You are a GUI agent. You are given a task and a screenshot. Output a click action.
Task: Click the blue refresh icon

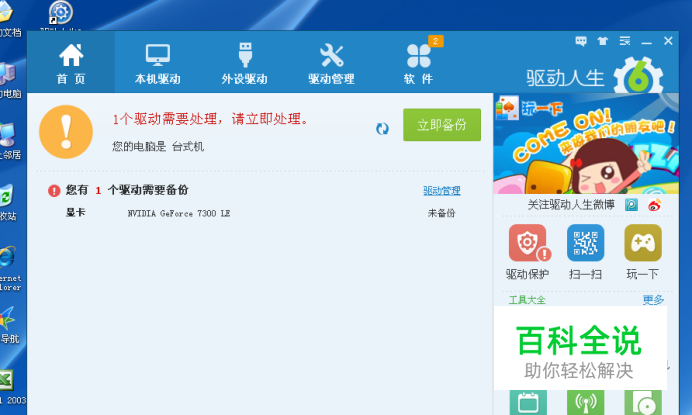tap(382, 128)
